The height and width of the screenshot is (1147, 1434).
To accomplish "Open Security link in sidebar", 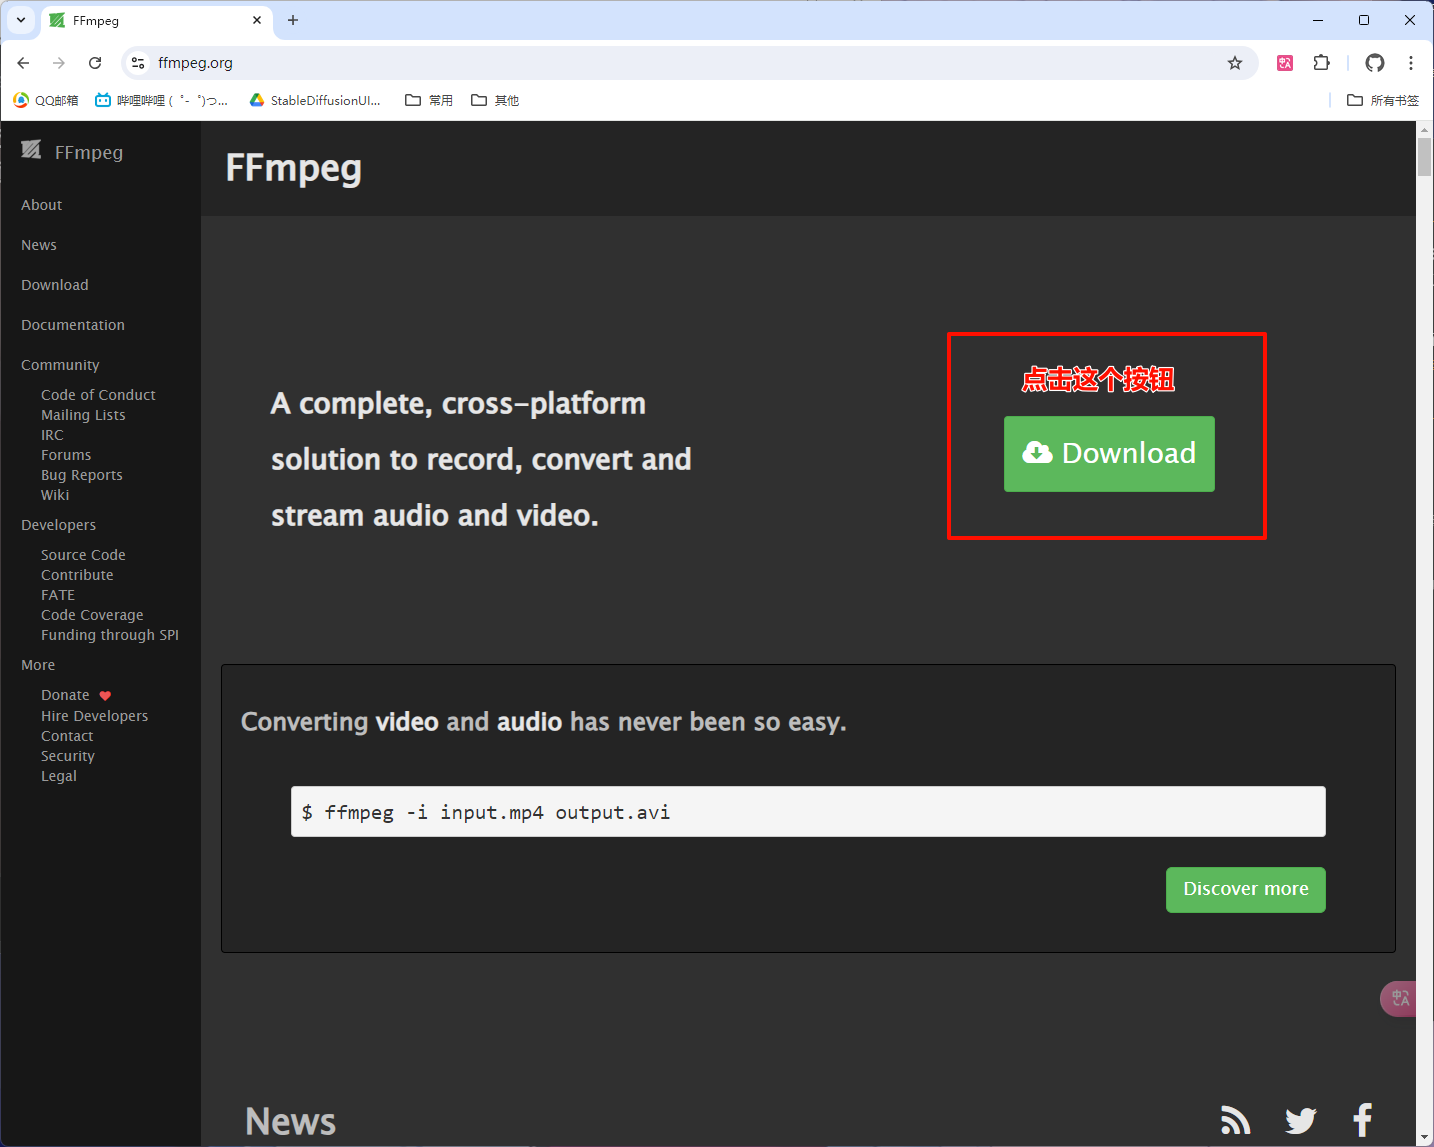I will (x=68, y=756).
